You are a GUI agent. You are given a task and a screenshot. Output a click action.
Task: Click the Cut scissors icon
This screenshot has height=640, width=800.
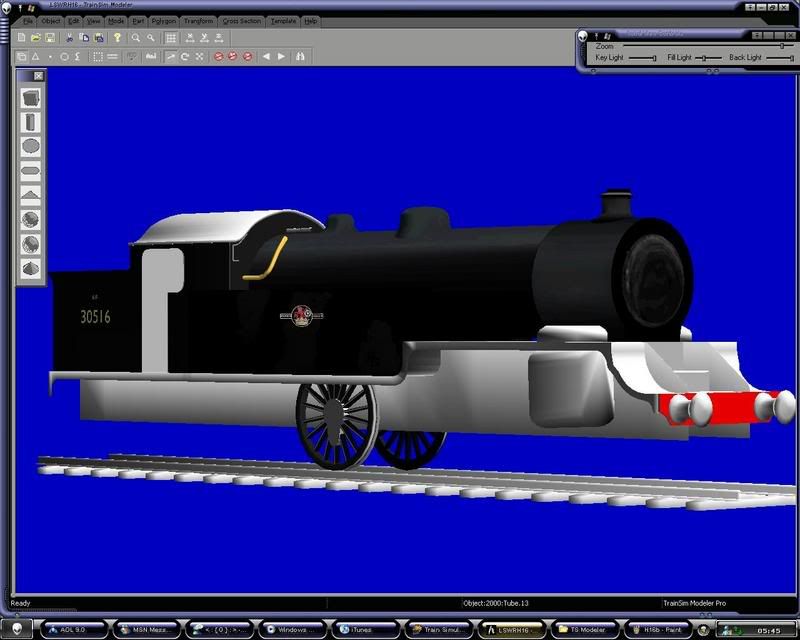click(71, 38)
